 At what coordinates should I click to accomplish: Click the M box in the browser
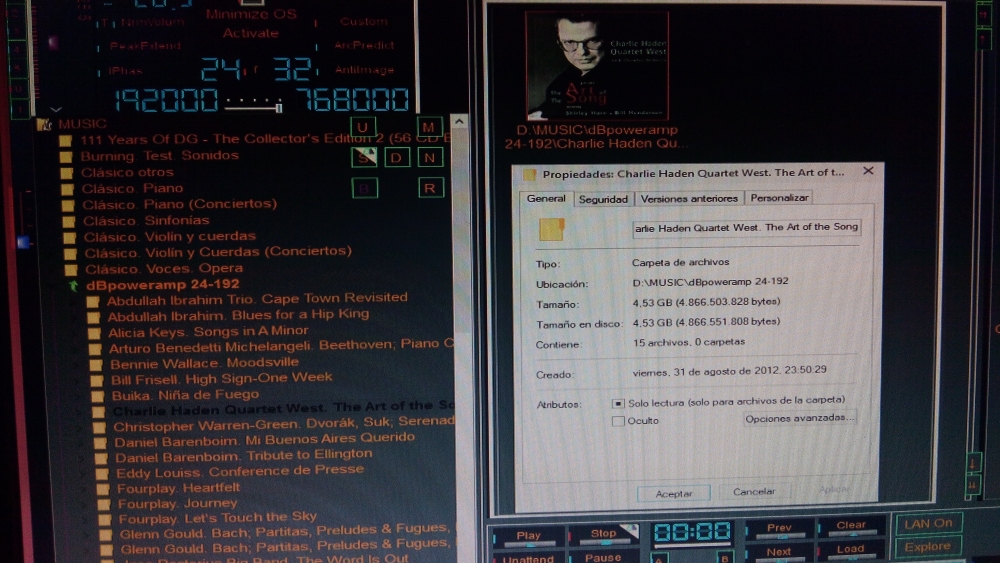click(x=429, y=126)
